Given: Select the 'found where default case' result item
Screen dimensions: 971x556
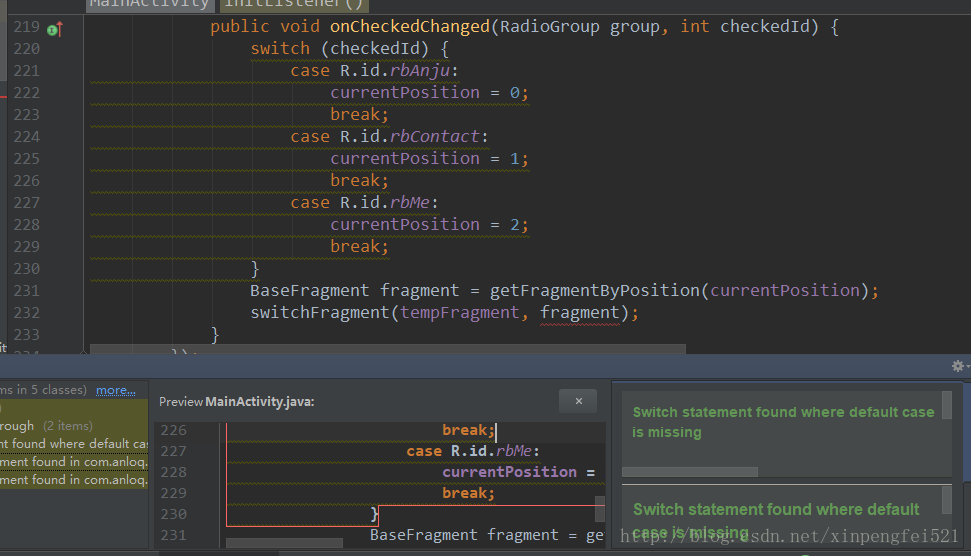Looking at the screenshot, I should tap(74, 444).
